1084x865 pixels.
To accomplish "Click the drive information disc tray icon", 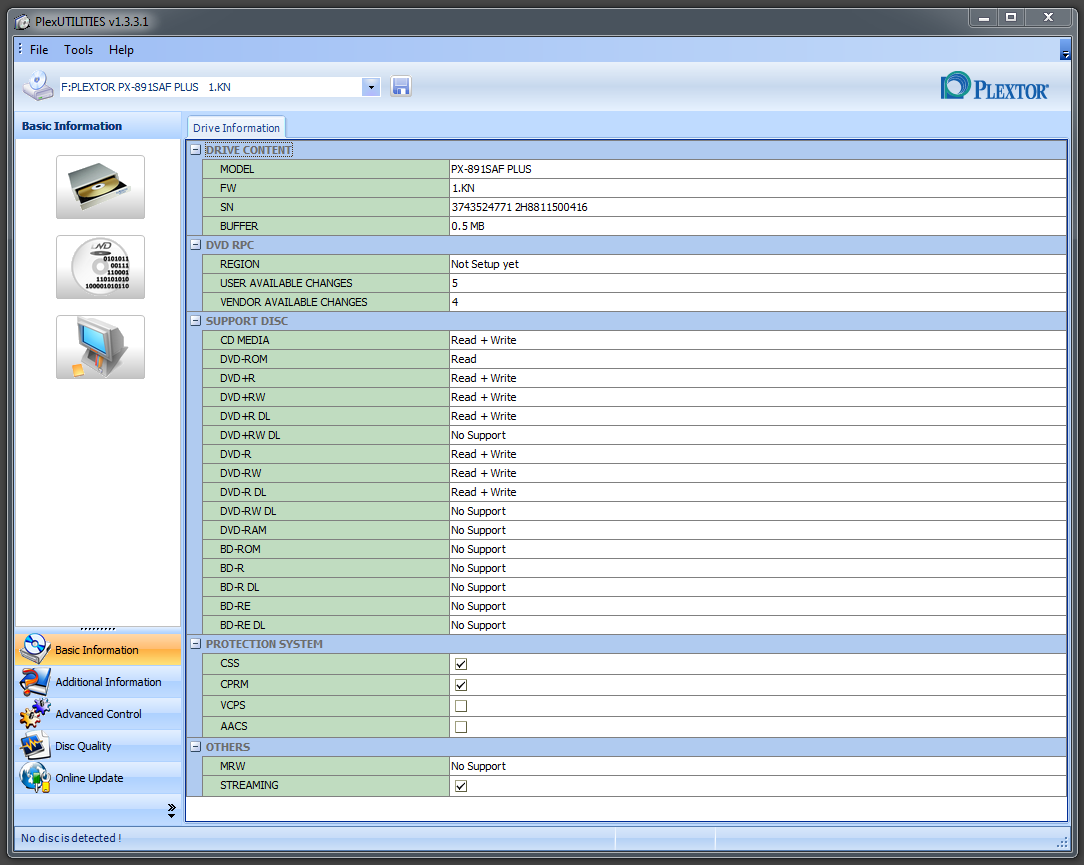I will tap(100, 187).
